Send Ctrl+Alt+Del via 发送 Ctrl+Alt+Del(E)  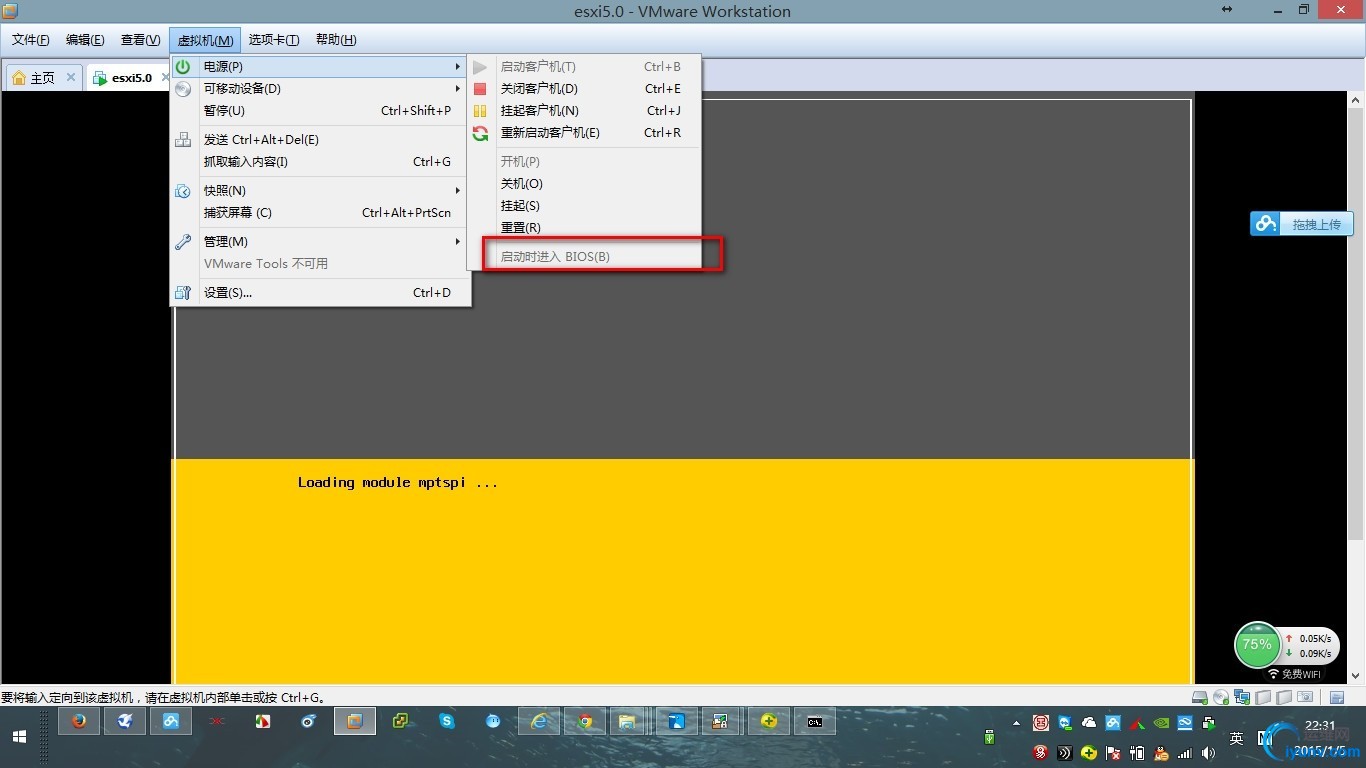pos(320,140)
